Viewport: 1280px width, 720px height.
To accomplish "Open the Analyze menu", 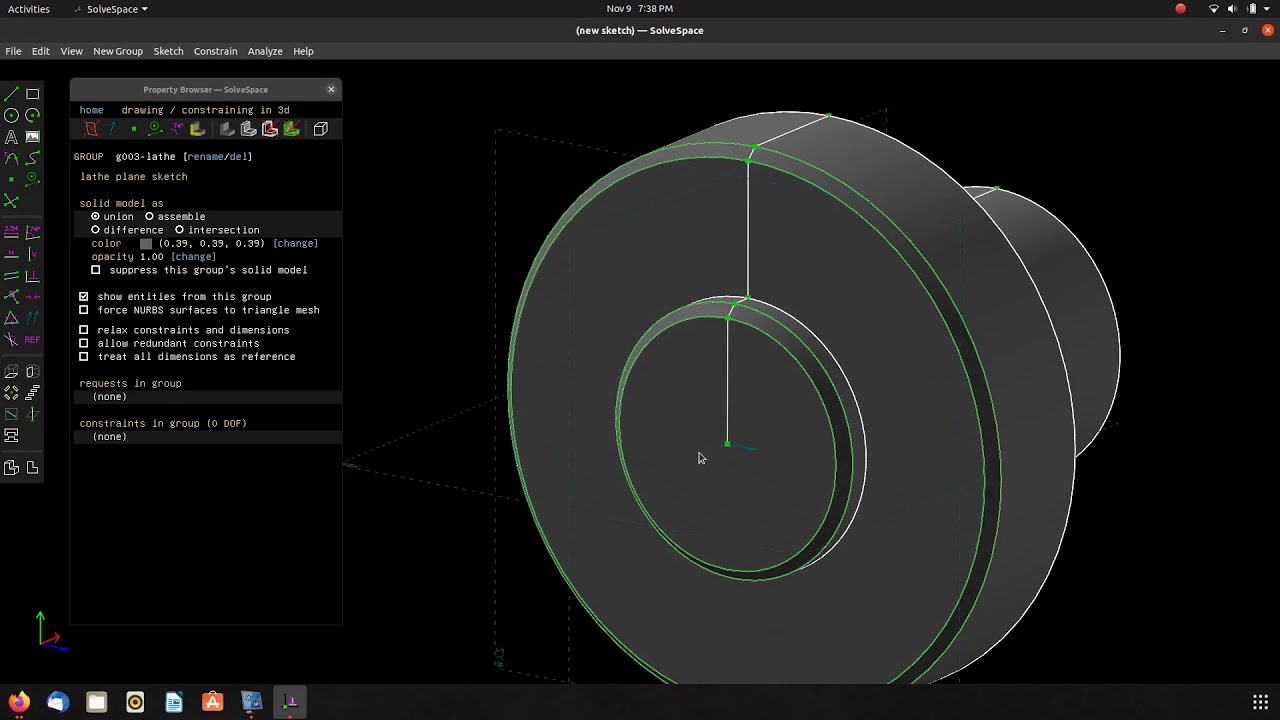I will click(265, 51).
